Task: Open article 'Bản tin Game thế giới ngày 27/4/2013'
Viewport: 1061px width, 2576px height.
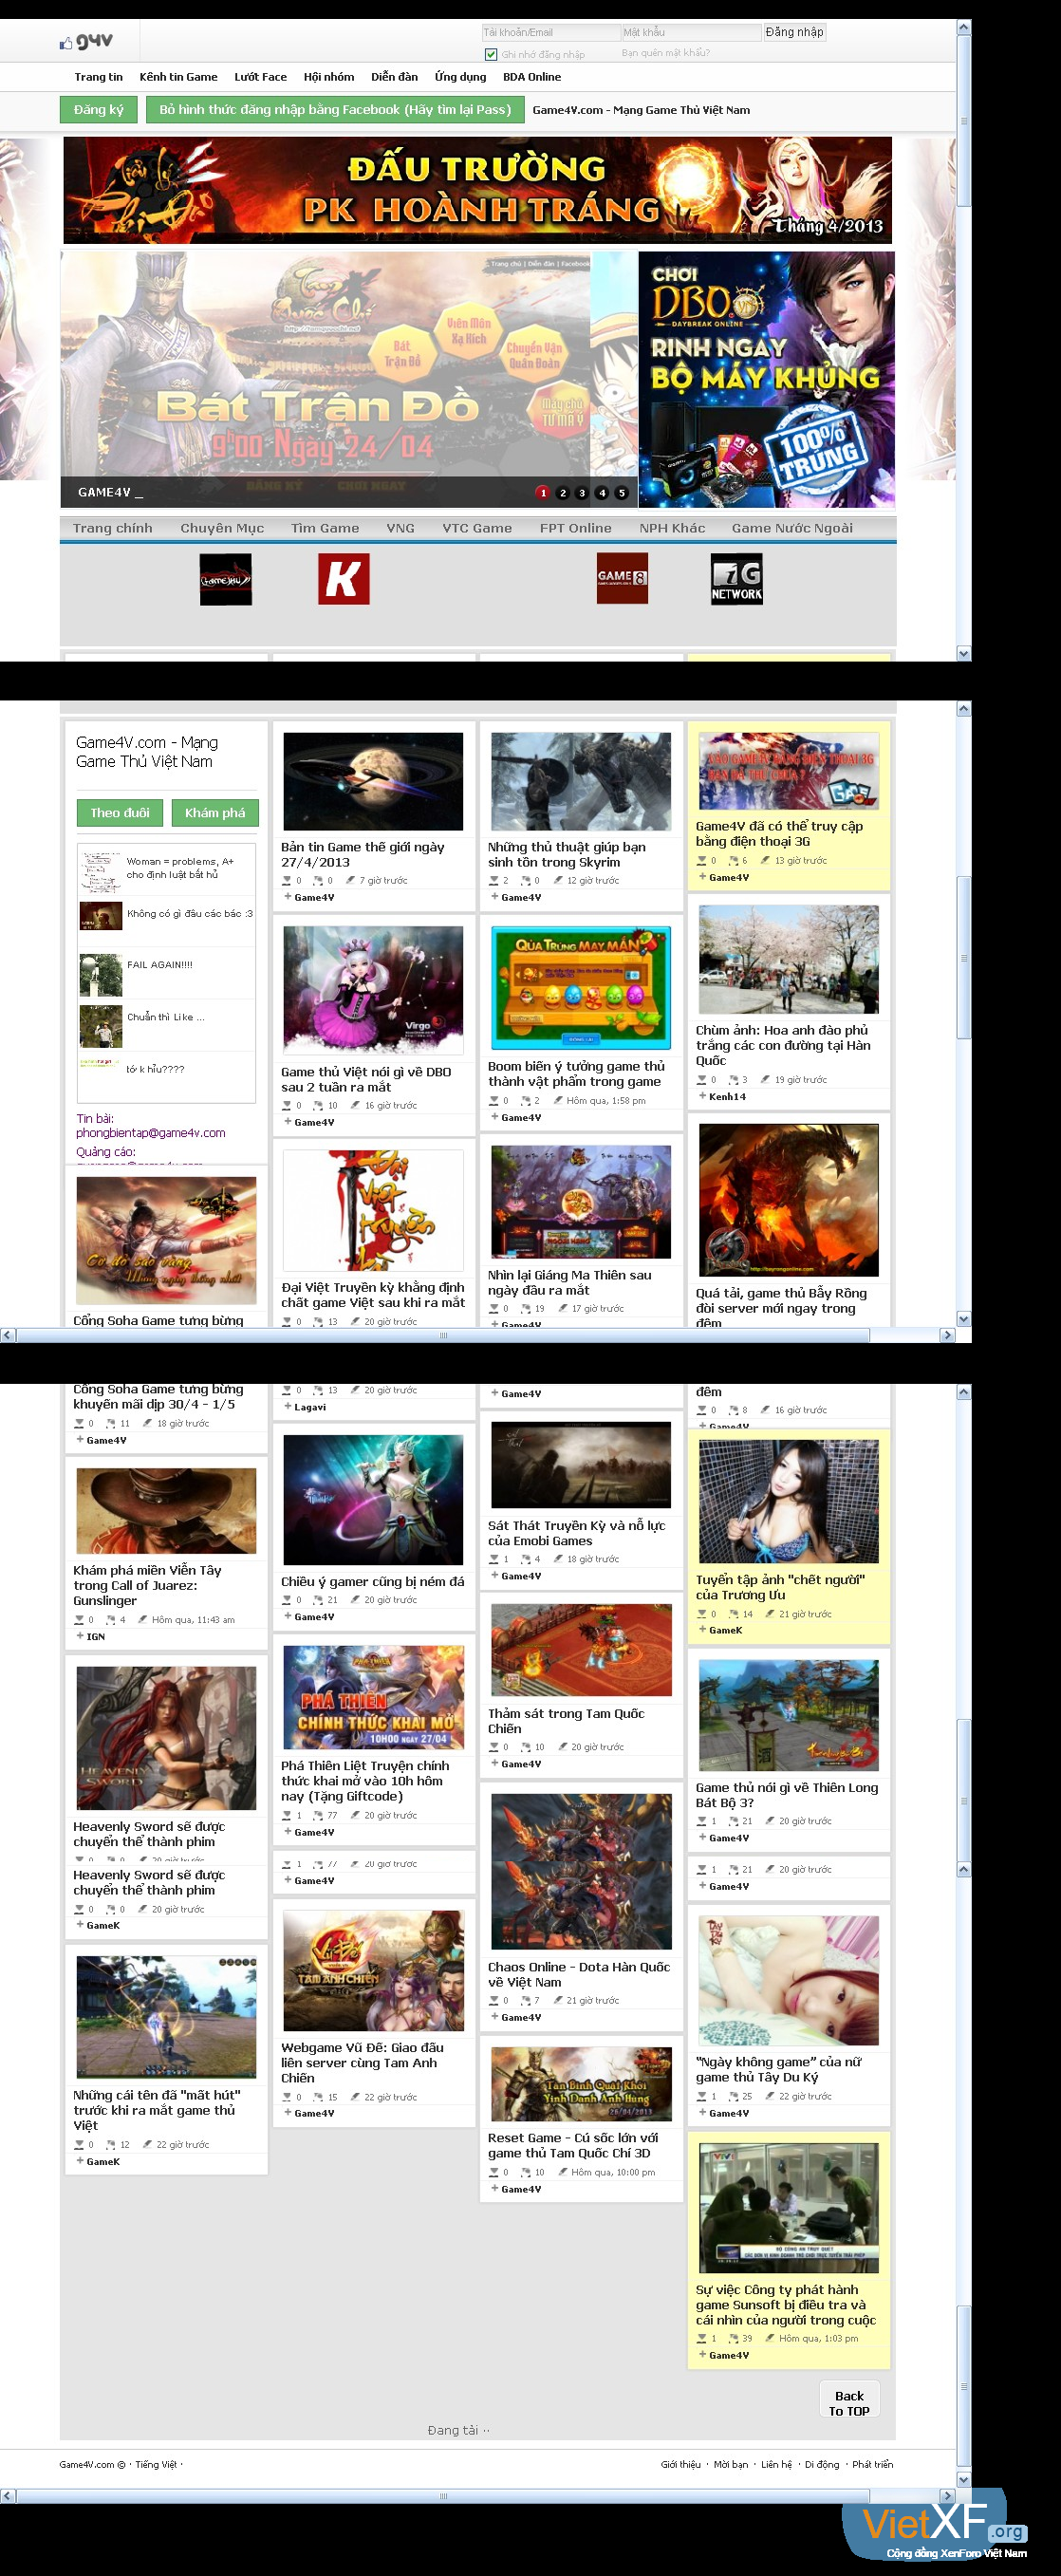Action: [x=363, y=854]
